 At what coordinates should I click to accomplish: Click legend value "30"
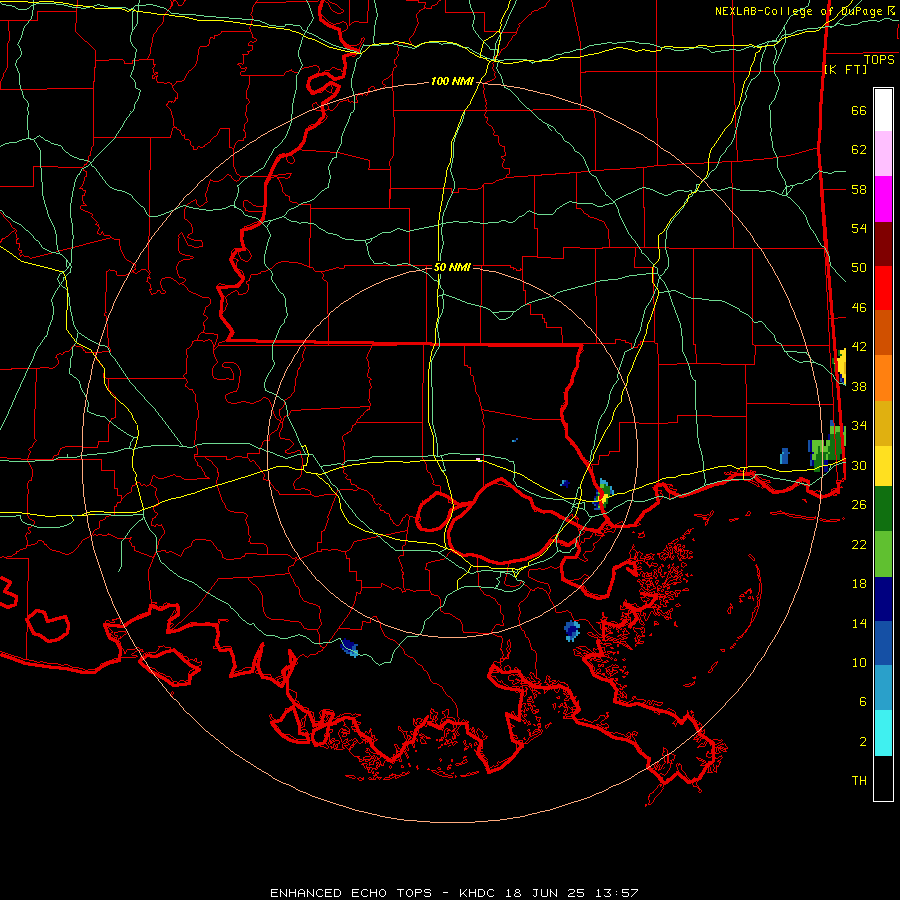[x=859, y=465]
